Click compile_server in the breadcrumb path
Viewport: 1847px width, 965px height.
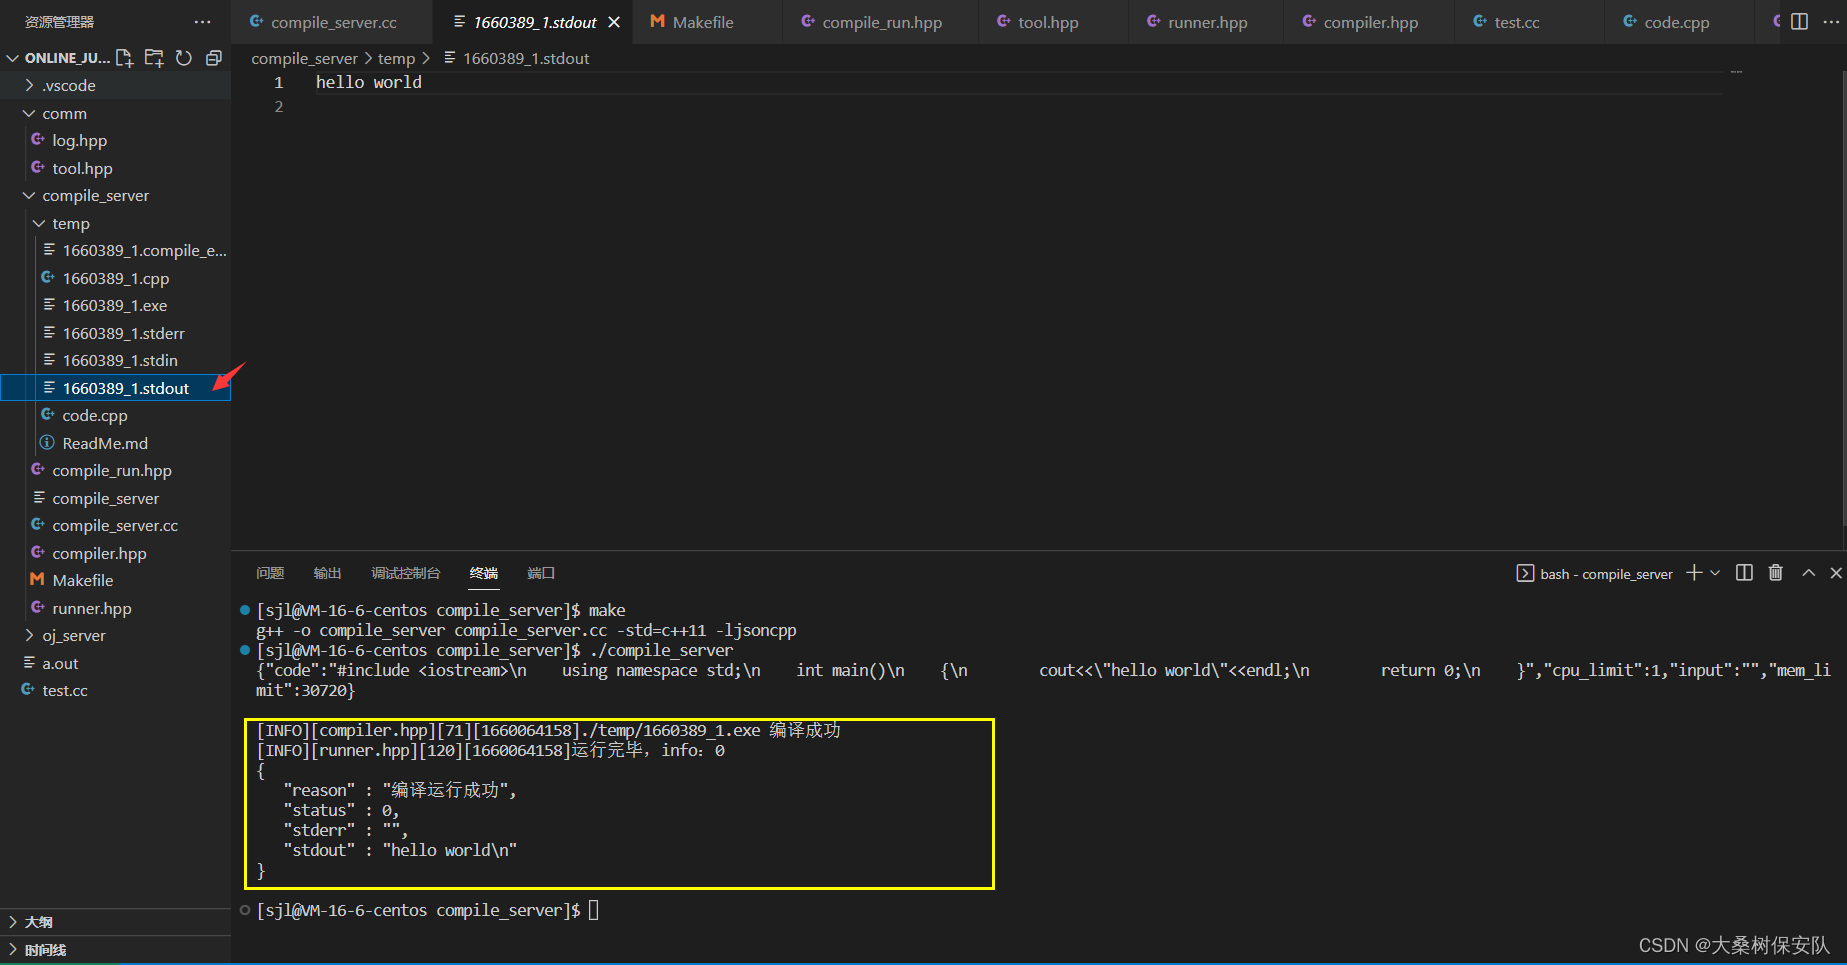(x=304, y=59)
